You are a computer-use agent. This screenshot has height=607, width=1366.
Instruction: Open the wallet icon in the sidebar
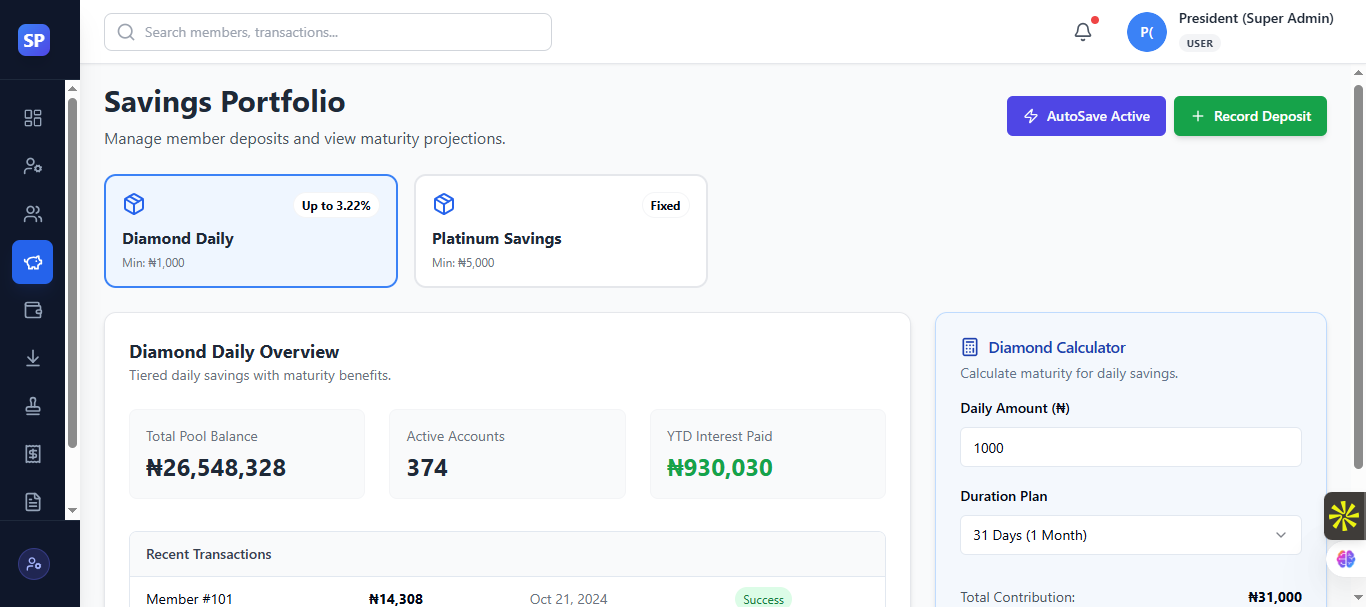(33, 310)
